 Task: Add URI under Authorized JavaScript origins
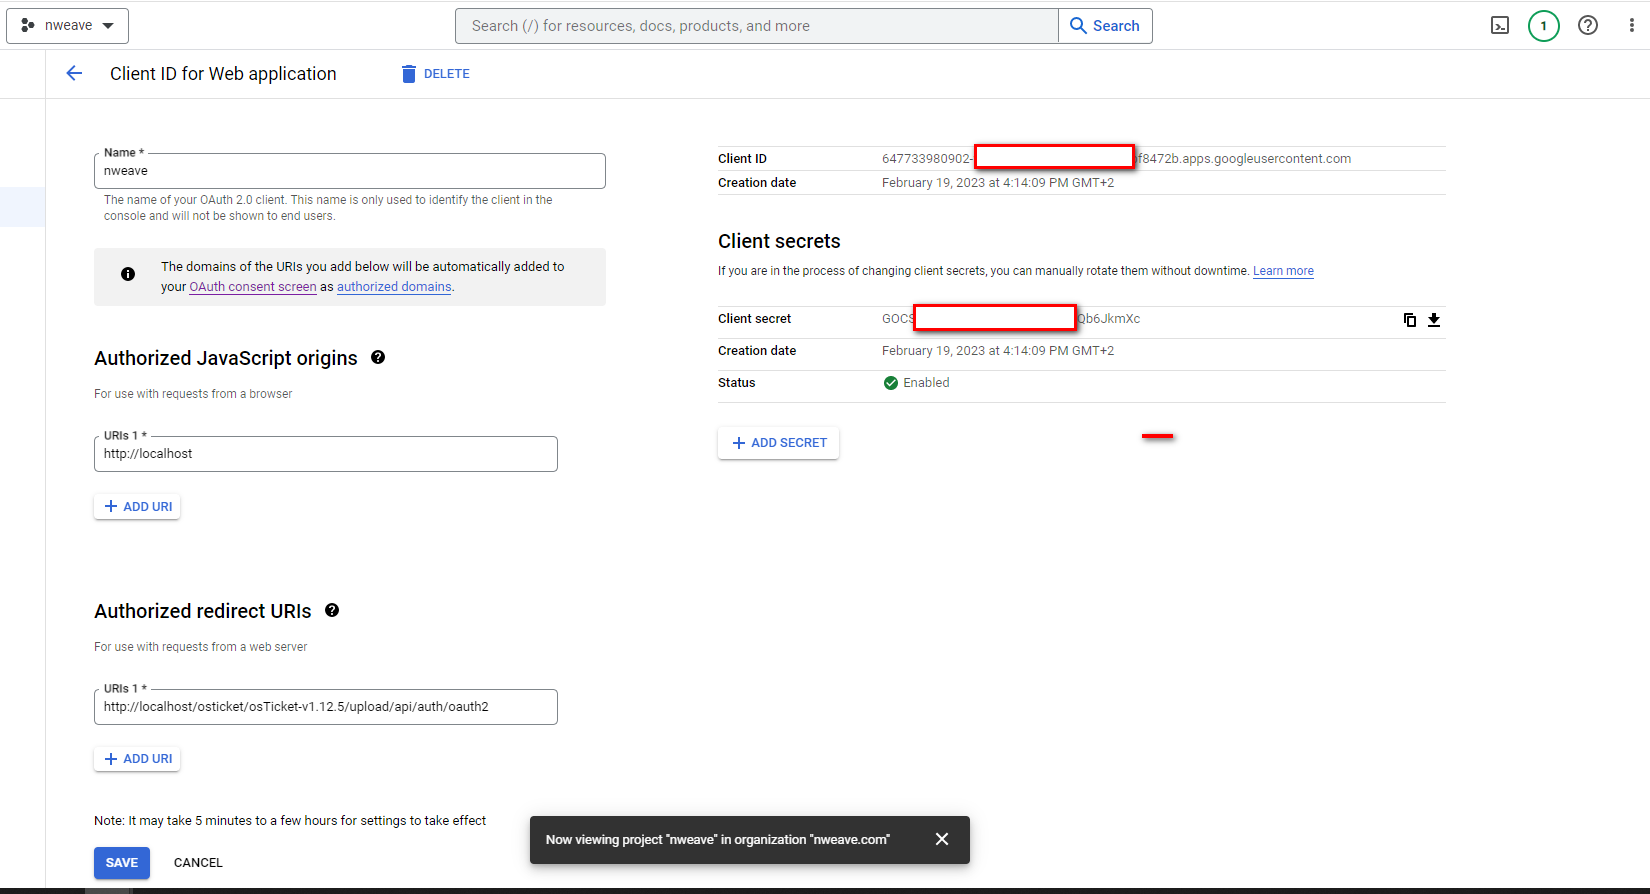pos(137,507)
